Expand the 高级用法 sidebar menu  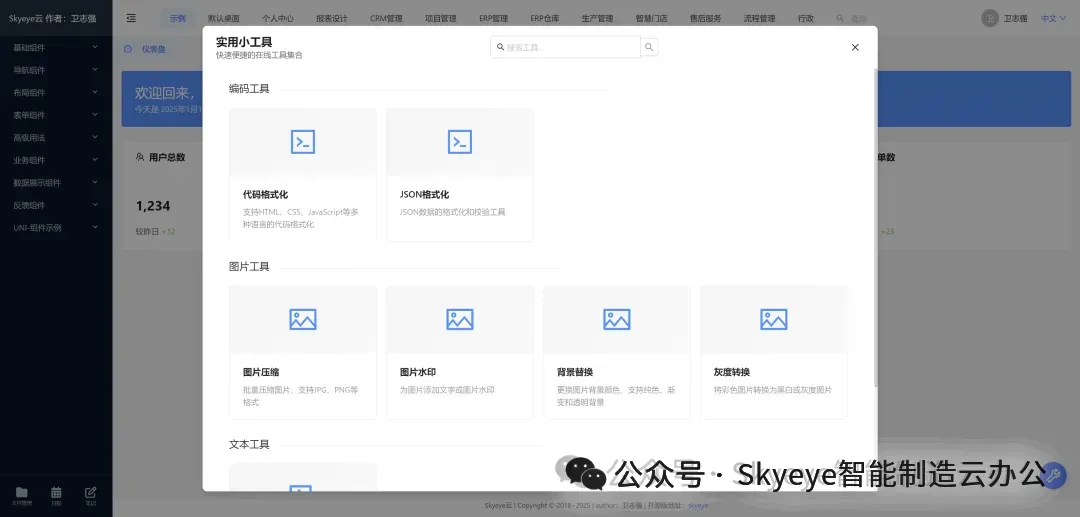click(56, 138)
